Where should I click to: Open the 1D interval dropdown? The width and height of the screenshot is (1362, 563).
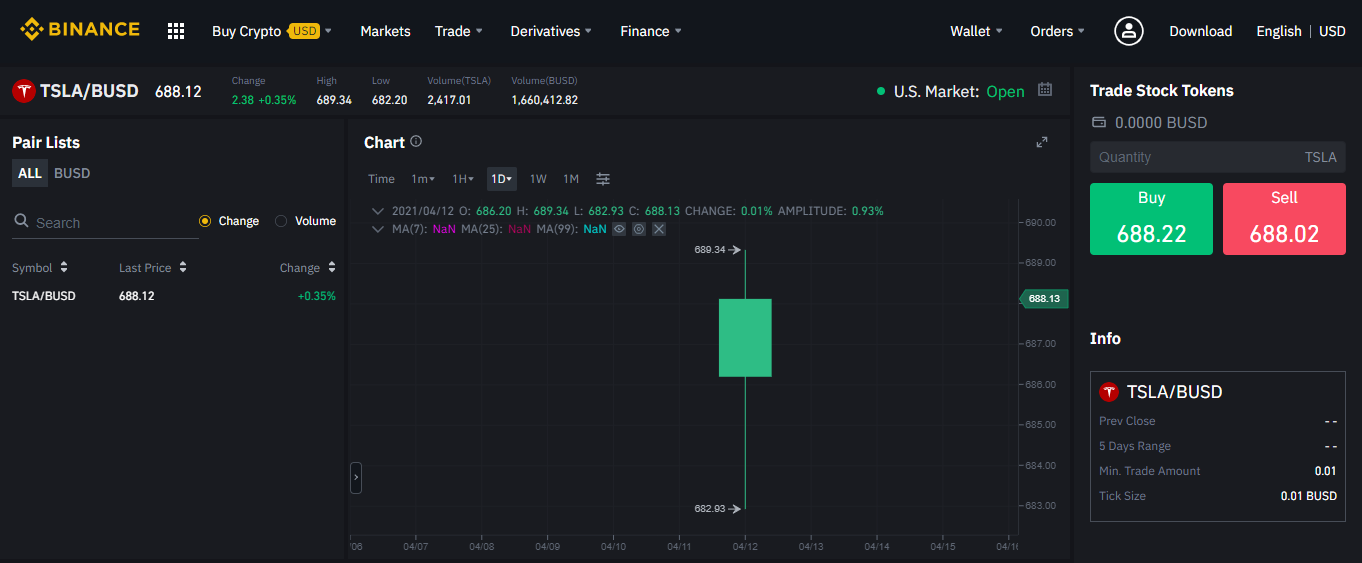[502, 179]
